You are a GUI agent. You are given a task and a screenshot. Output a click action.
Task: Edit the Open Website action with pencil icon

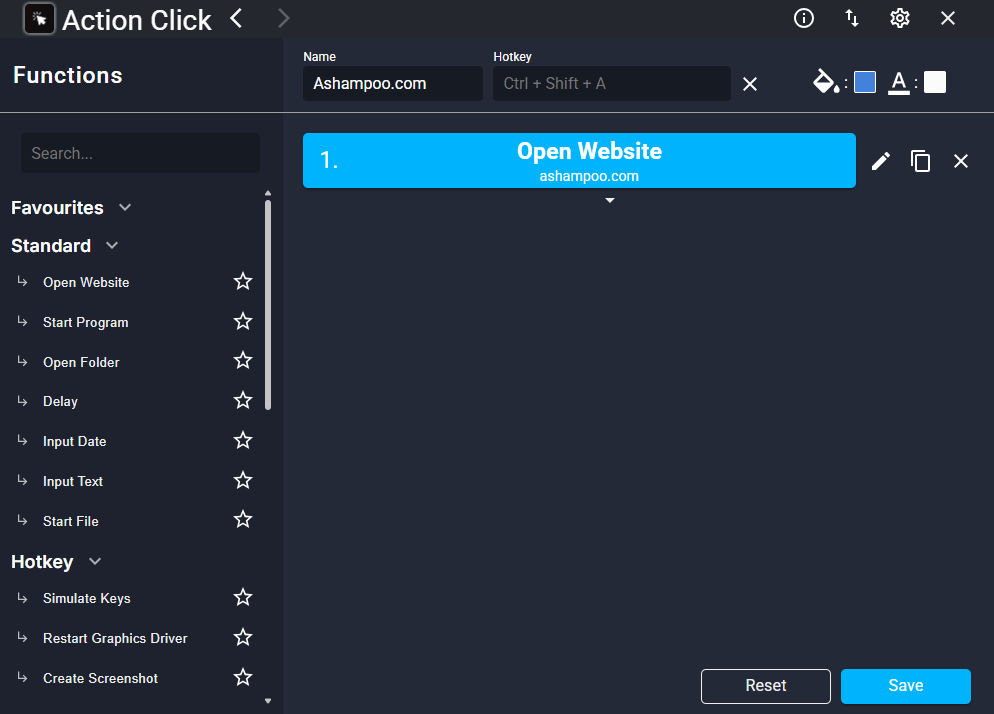coord(881,161)
